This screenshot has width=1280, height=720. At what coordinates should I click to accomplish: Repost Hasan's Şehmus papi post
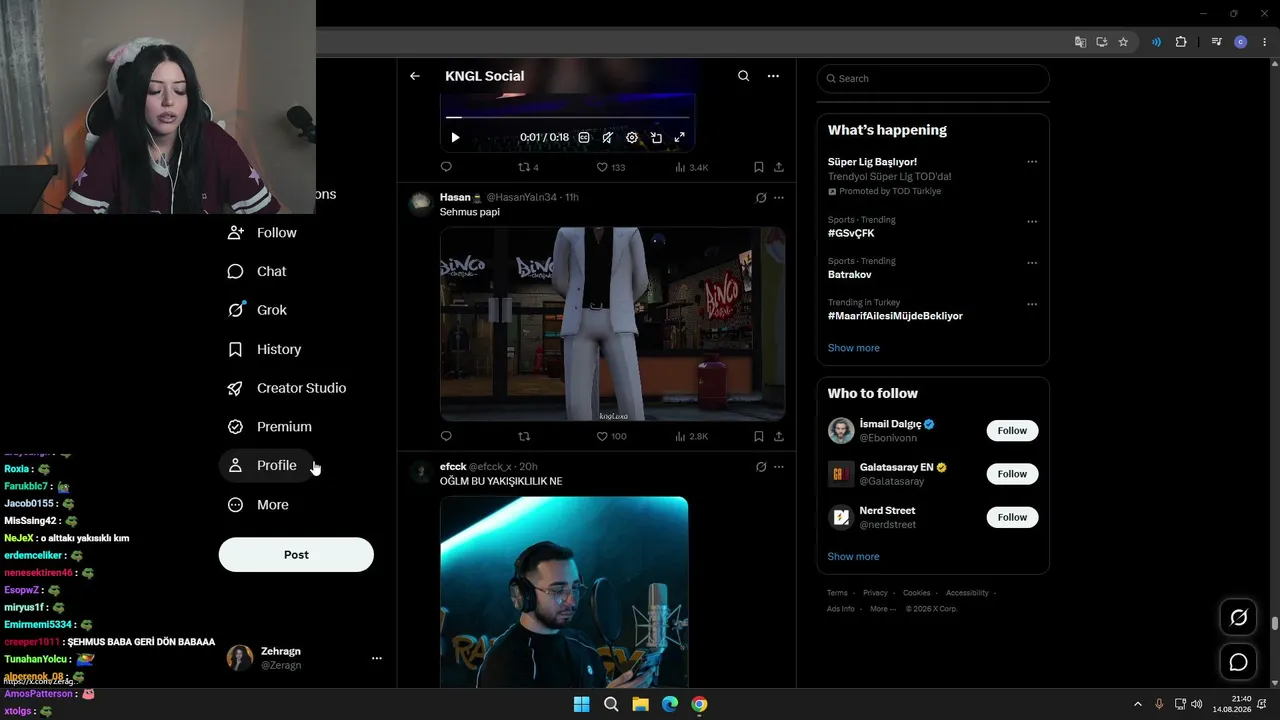click(524, 436)
